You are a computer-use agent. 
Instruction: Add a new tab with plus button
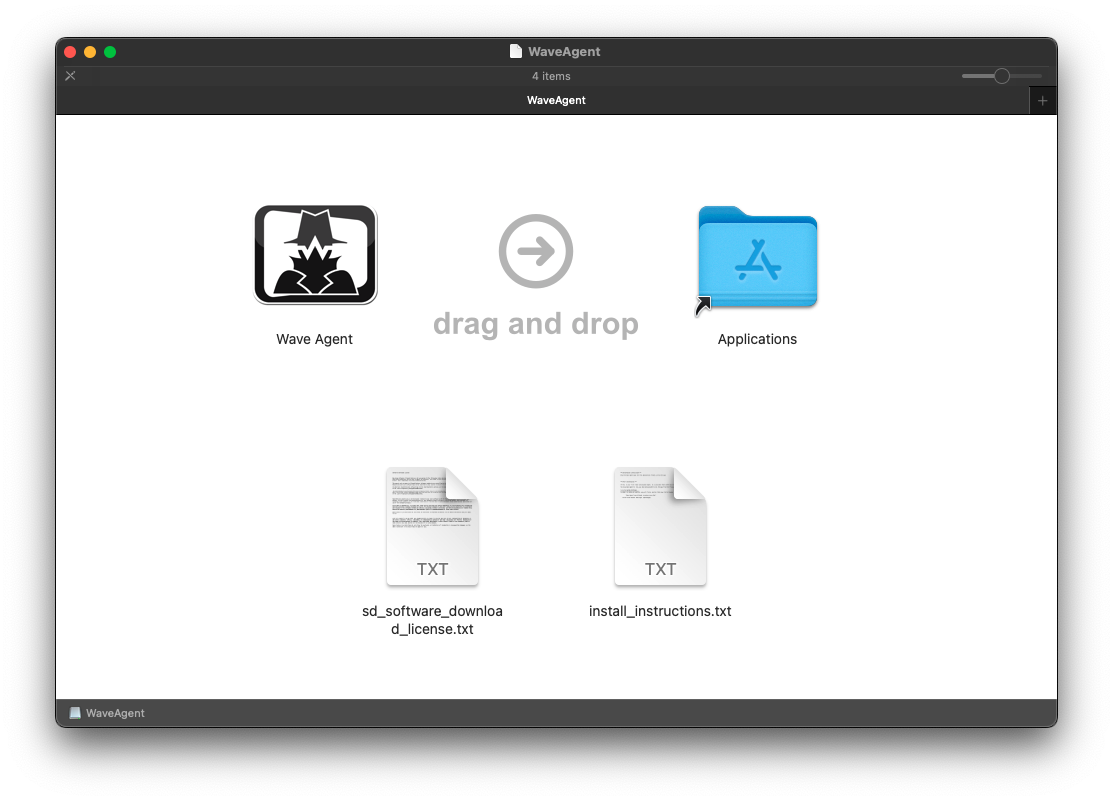[x=1042, y=101]
